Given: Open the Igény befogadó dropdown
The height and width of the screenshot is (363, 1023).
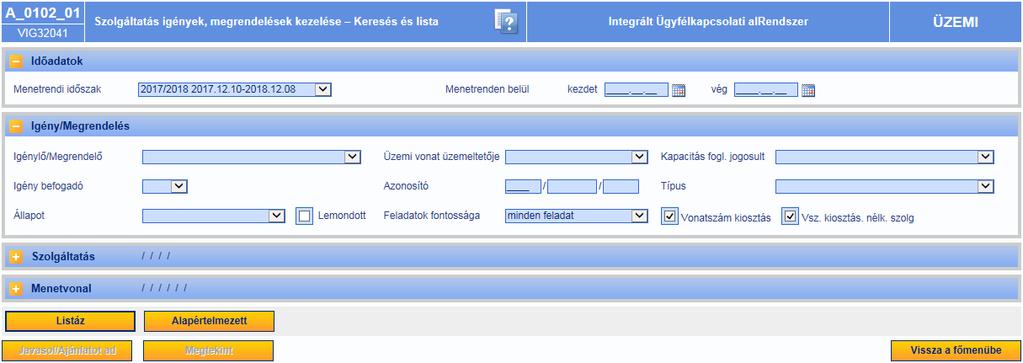Looking at the screenshot, I should tap(165, 187).
